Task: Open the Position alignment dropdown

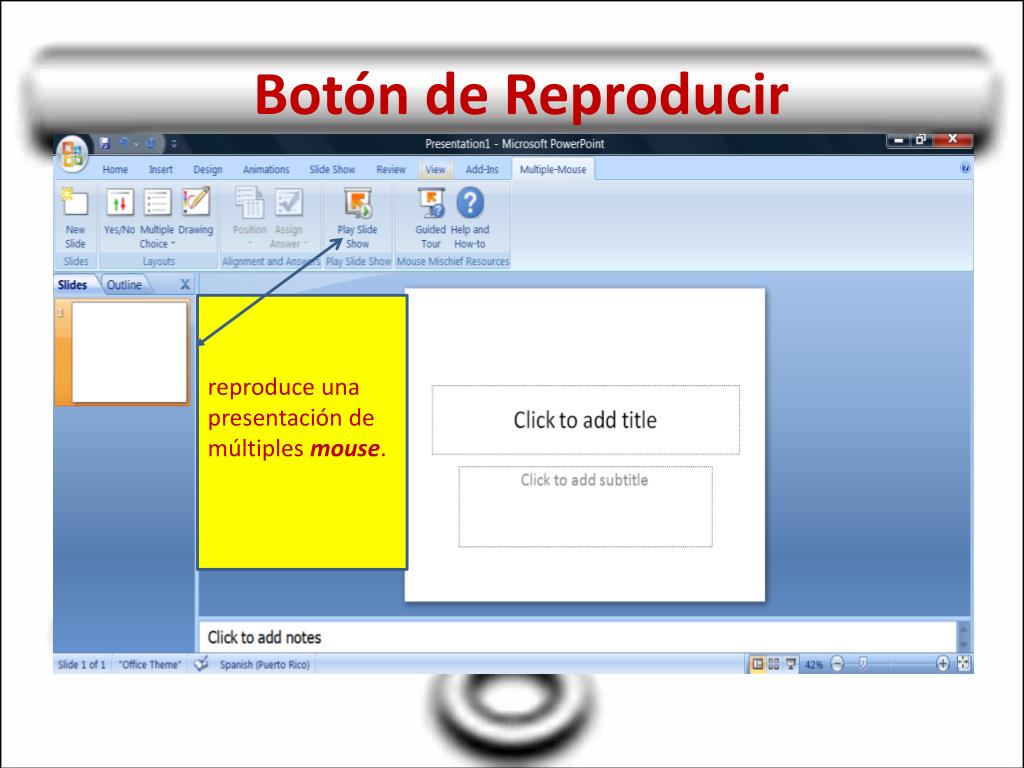Action: pyautogui.click(x=249, y=218)
